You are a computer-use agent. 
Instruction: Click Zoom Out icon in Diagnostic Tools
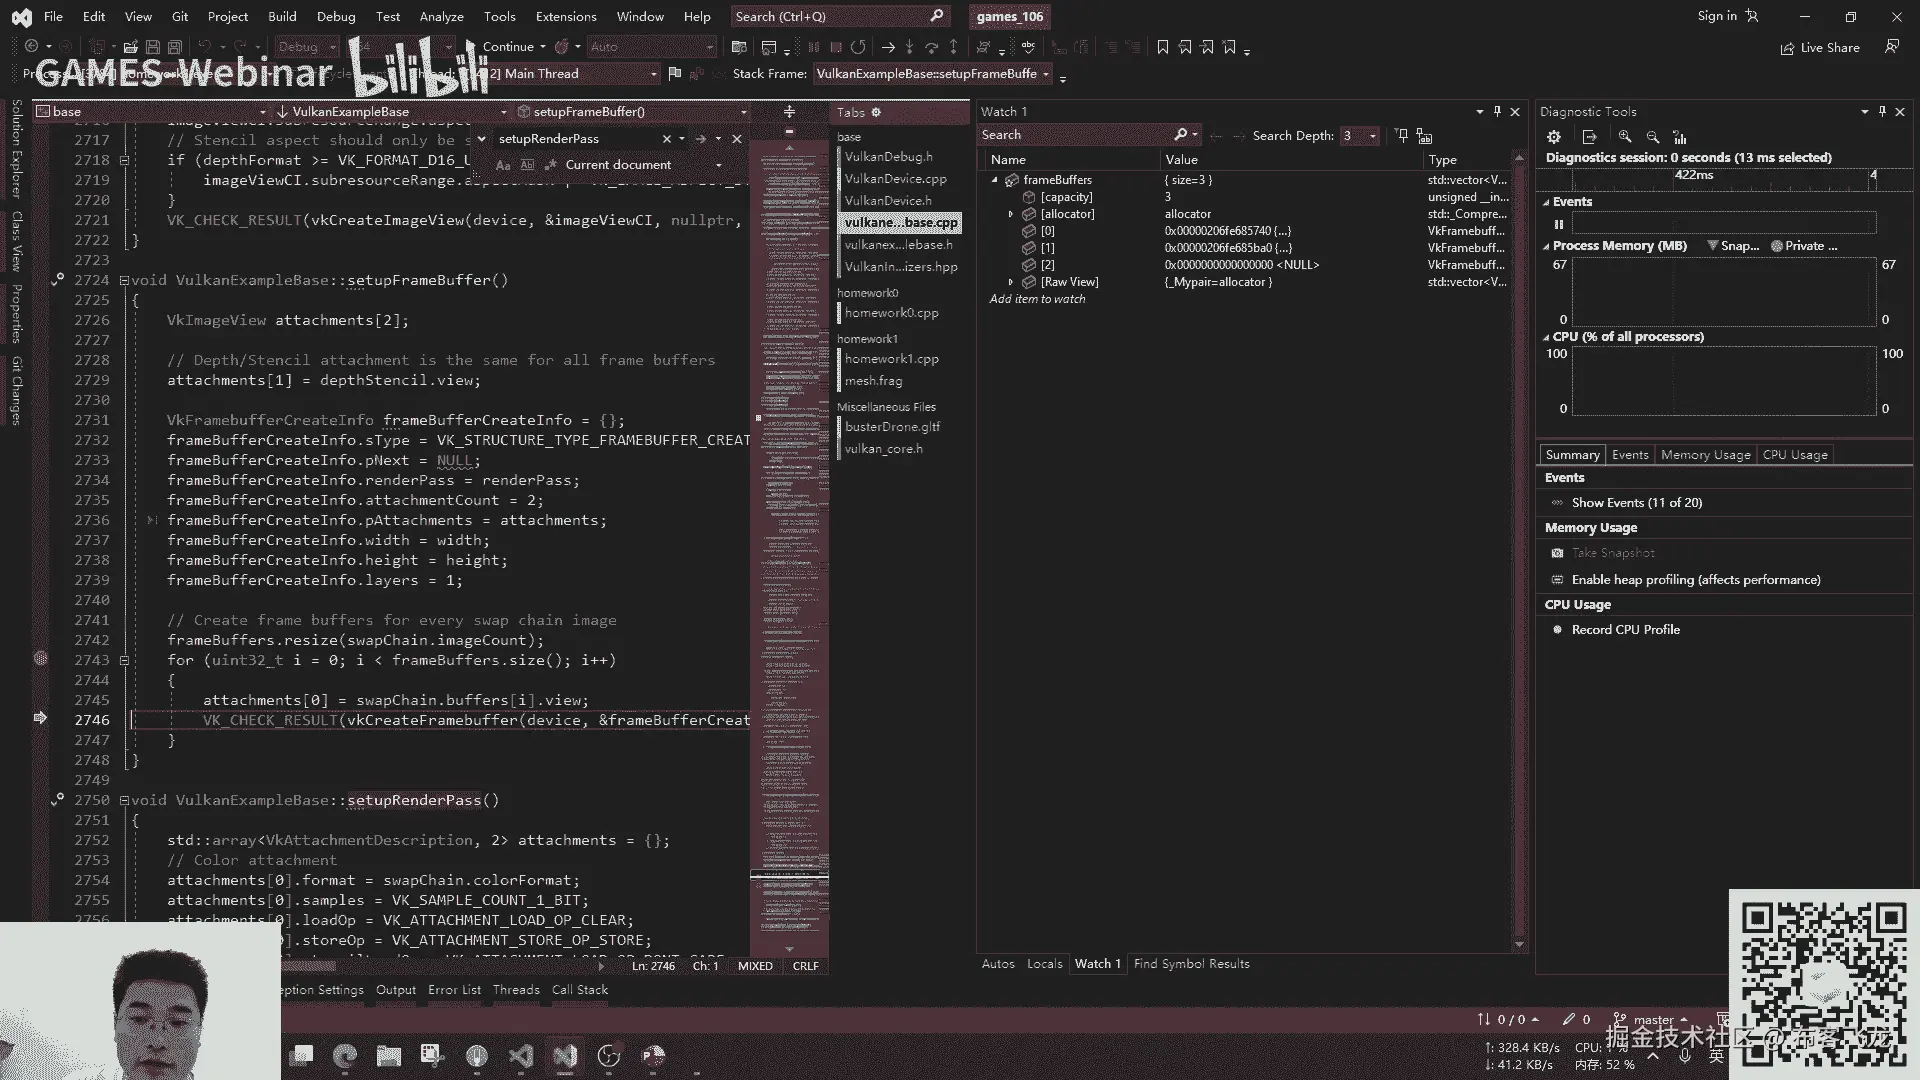pos(1652,137)
